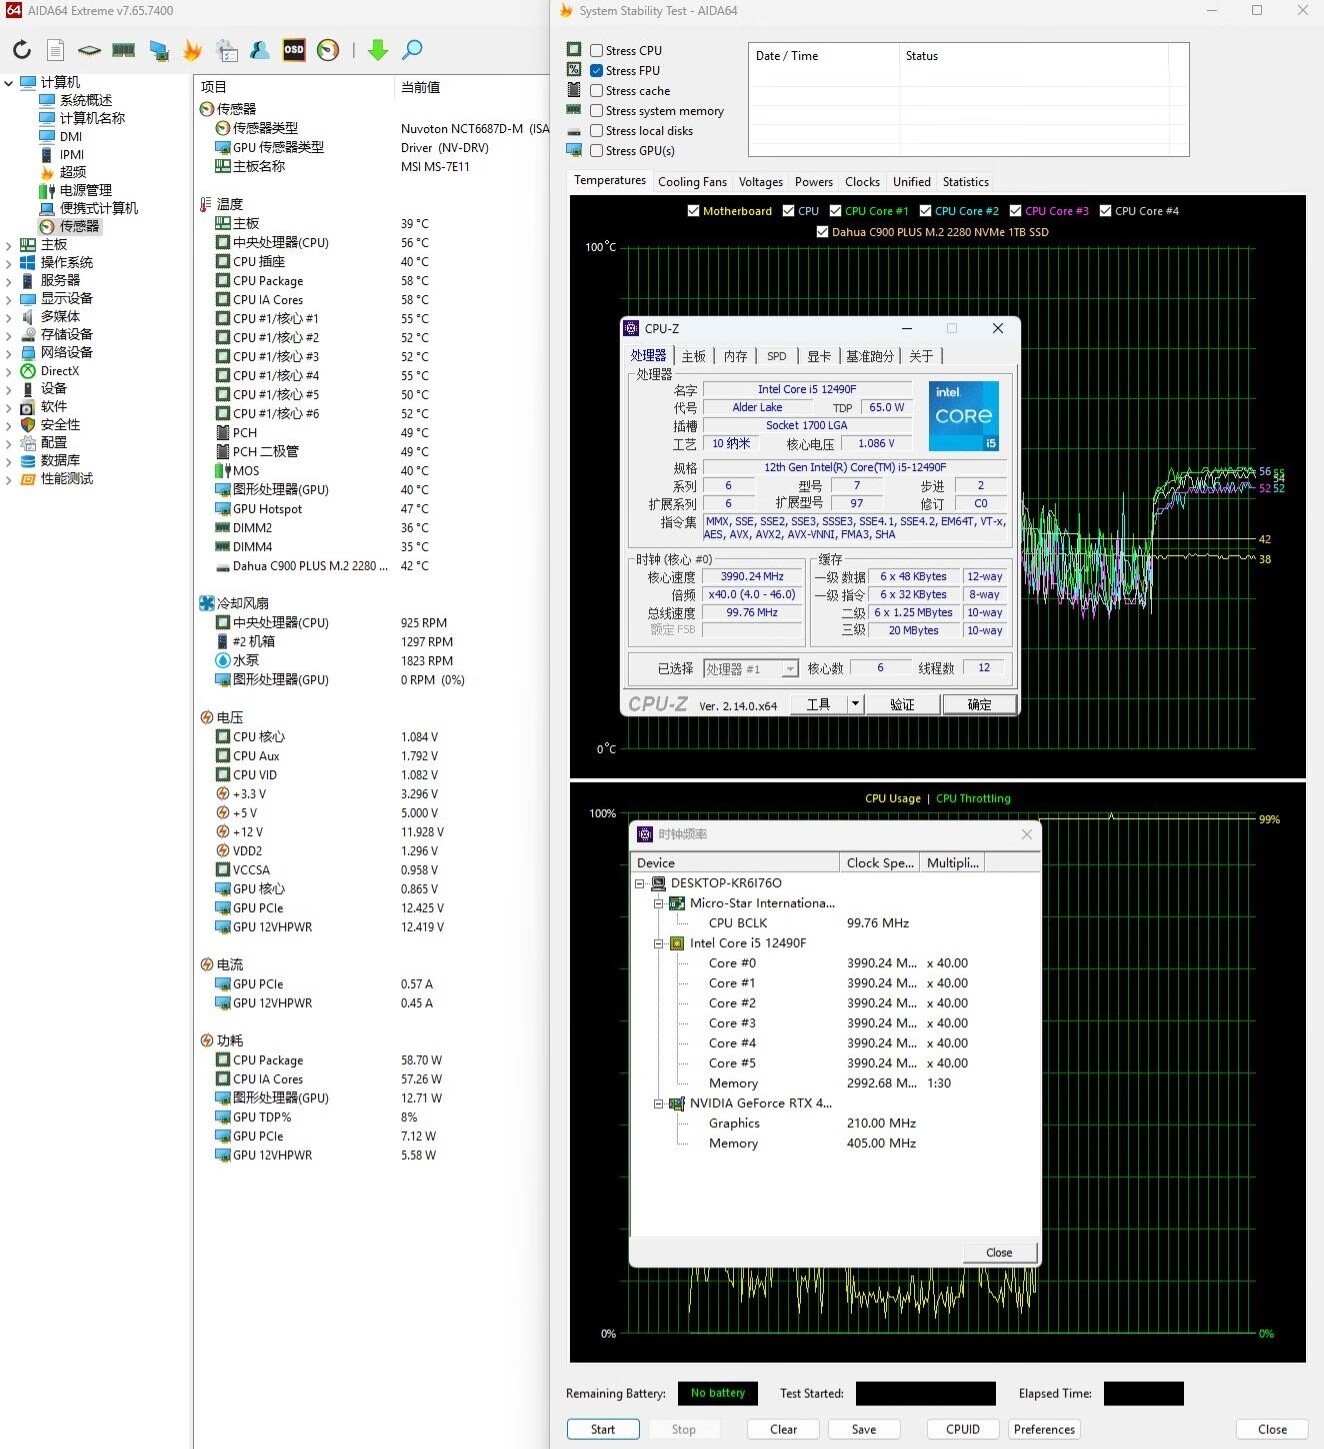The height and width of the screenshot is (1449, 1324).
Task: Select IPMI in the computer tree
Action: (71, 155)
